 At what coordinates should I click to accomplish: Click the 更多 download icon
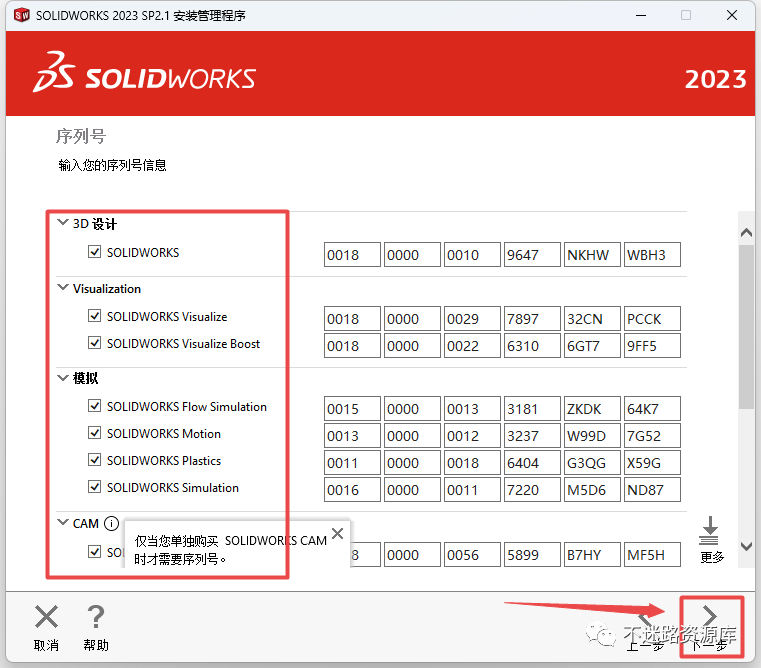point(709,531)
